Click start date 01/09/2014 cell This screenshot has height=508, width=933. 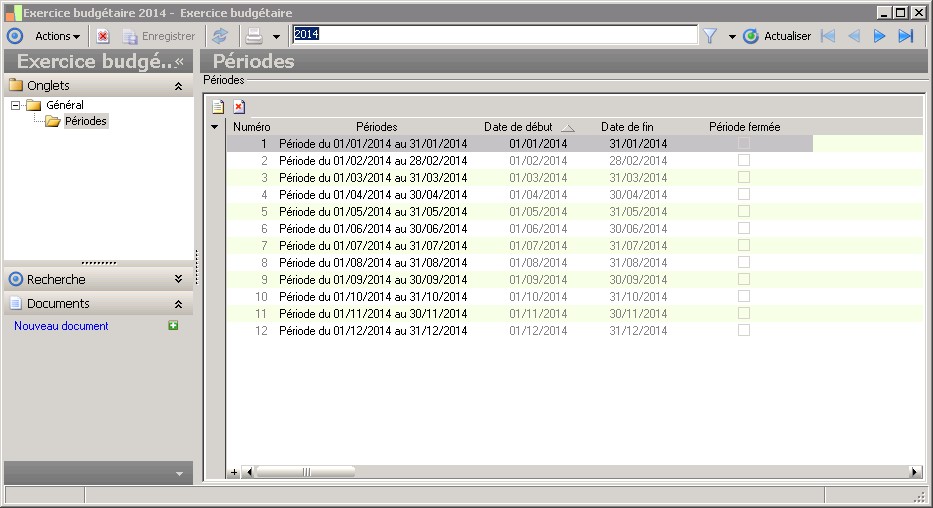point(538,280)
